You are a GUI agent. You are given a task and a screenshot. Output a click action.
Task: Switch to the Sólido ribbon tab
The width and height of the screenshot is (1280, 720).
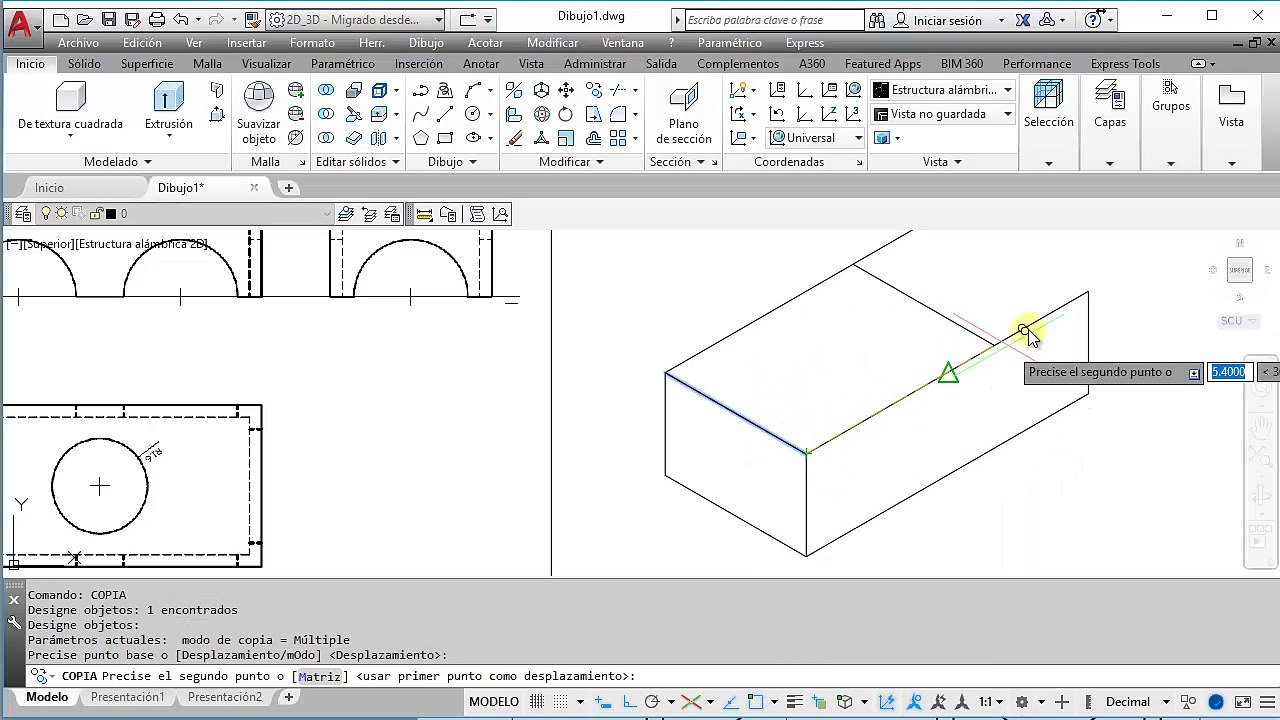coord(84,64)
